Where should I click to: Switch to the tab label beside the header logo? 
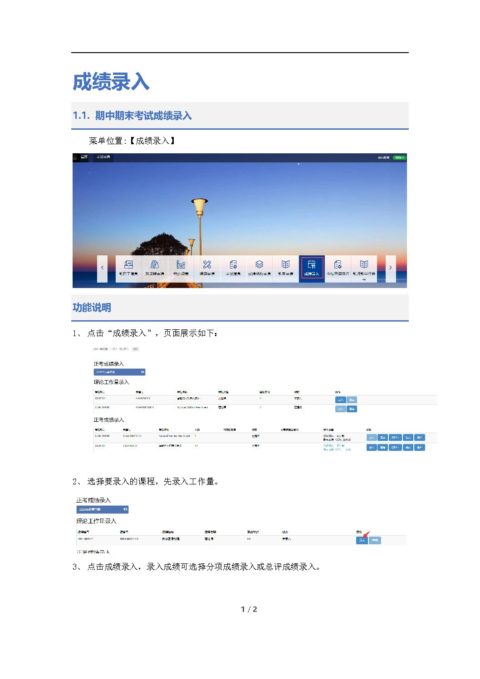(103, 157)
